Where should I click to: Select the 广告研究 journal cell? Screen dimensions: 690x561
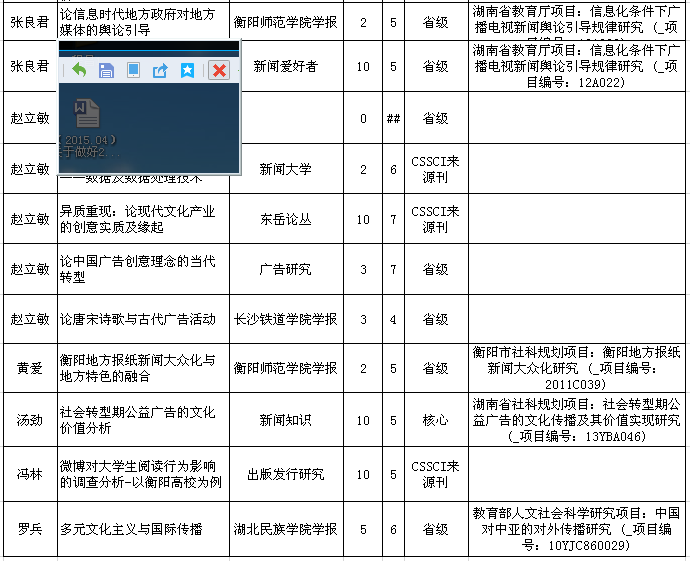click(x=286, y=270)
